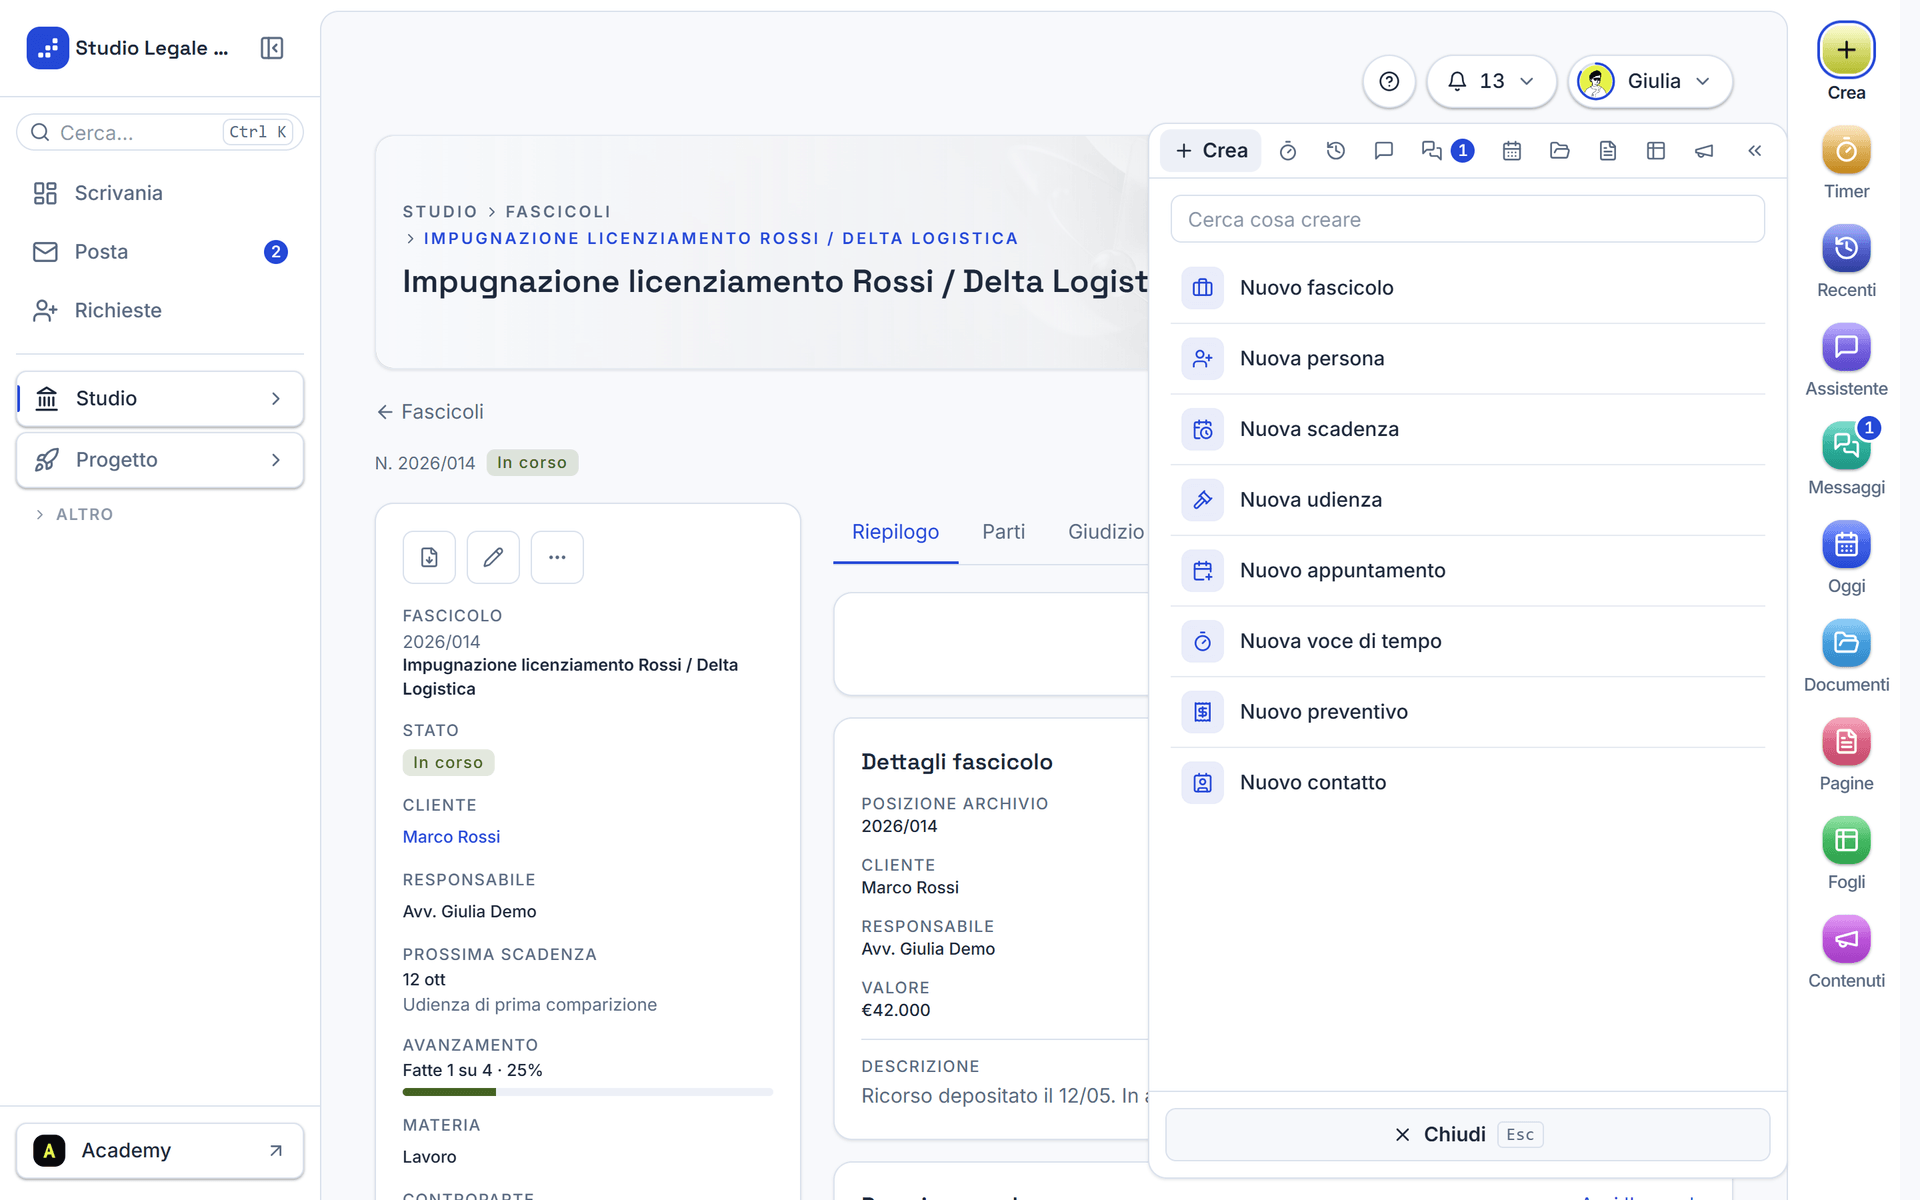This screenshot has height=1200, width=1920.
Task: Toggle the left sidebar collapse icon
Action: (272, 48)
